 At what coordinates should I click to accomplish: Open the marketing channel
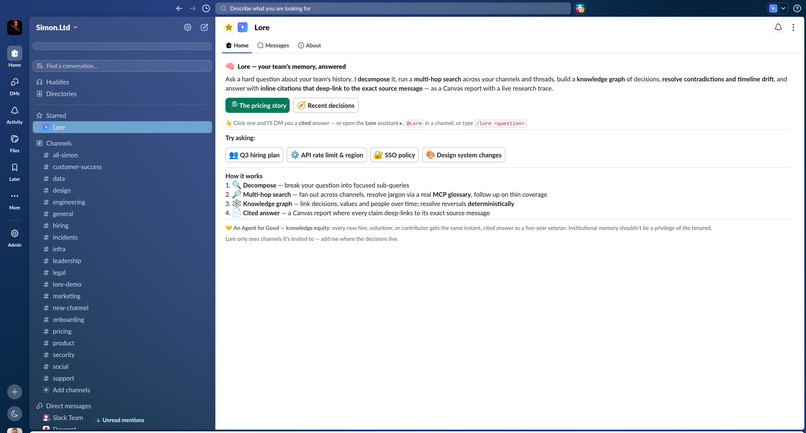(x=122, y=296)
